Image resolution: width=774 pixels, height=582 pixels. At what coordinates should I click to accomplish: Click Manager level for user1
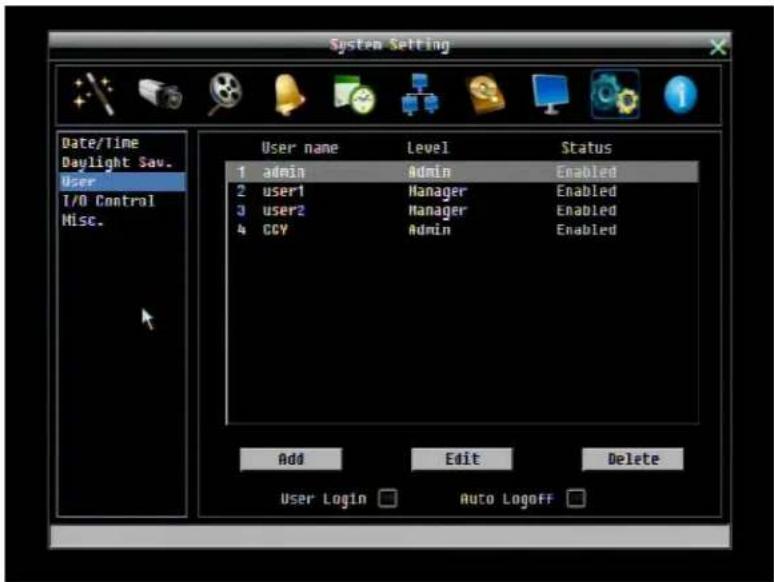(x=437, y=192)
